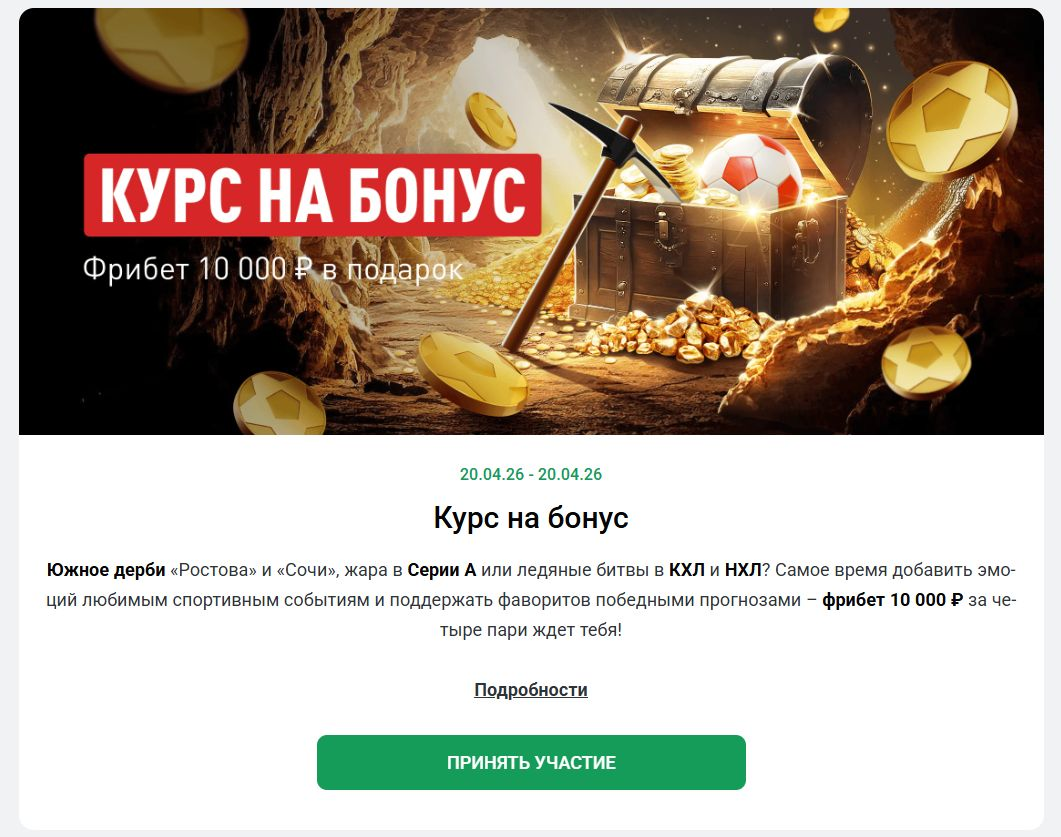Click the heading Курс на бонус
The height and width of the screenshot is (837, 1061).
pos(531,518)
